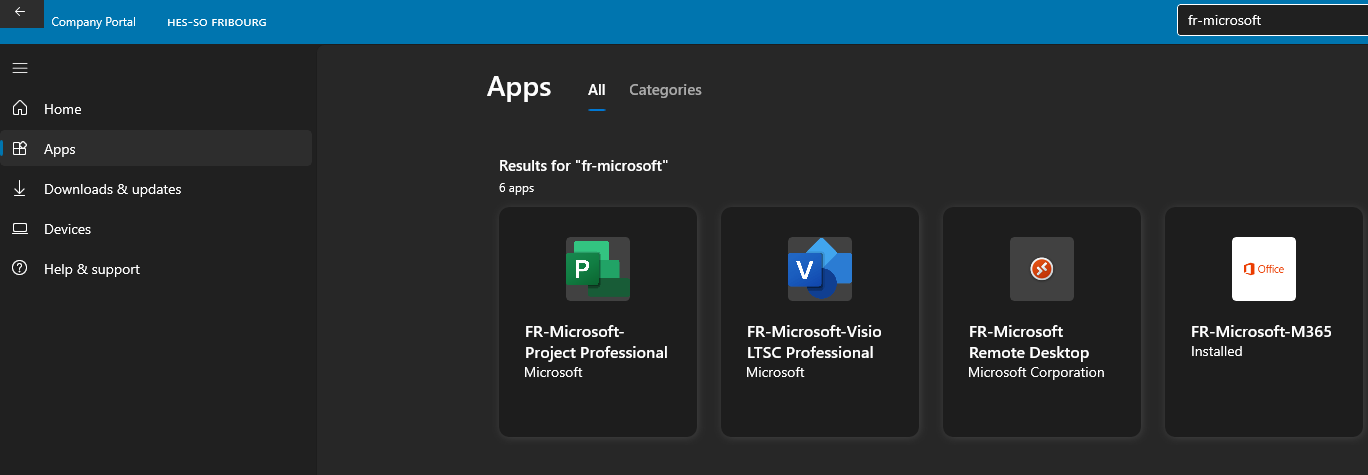Click the HES-SO FRIBOURG organization label
This screenshot has height=475, width=1368.
tap(217, 22)
